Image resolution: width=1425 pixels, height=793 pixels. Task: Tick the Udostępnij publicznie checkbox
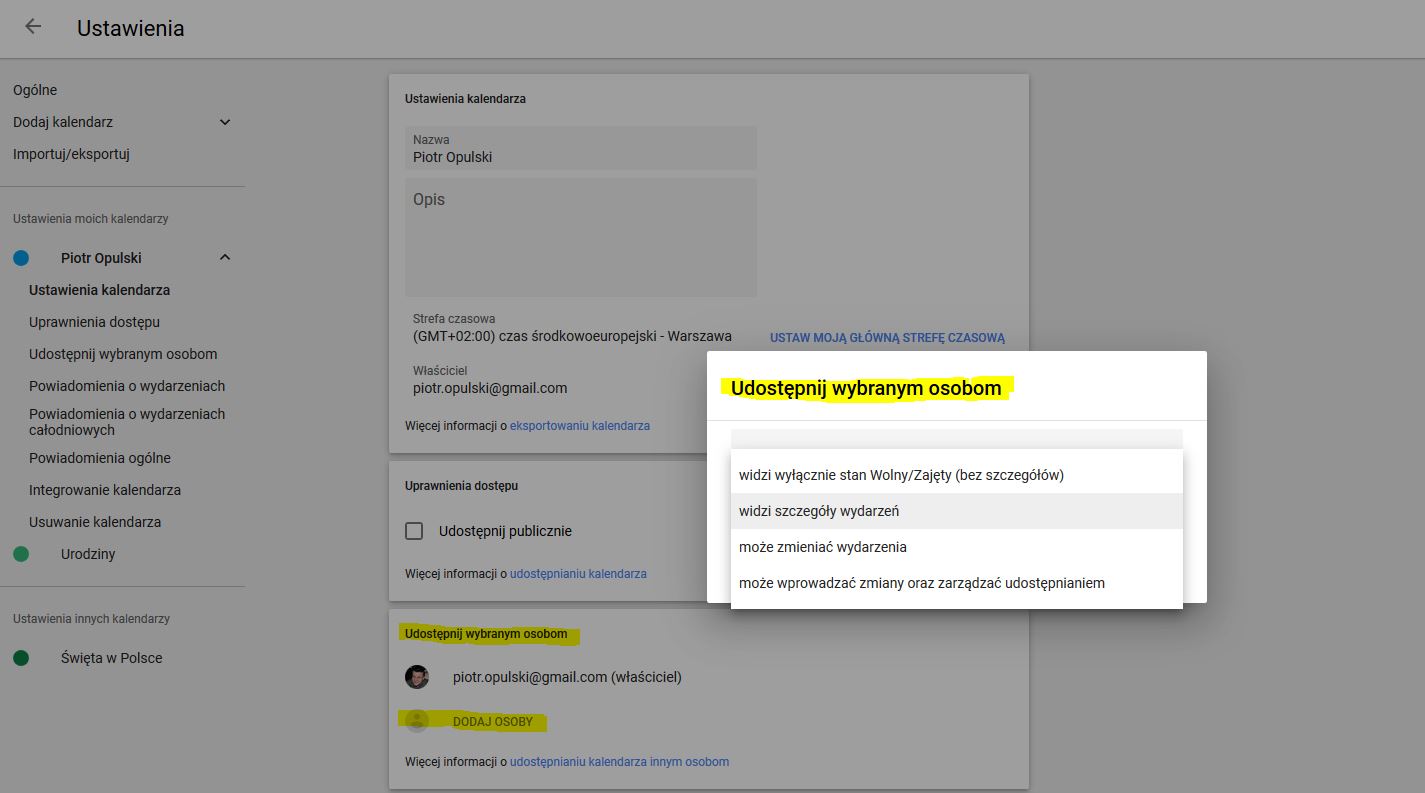[x=414, y=531]
